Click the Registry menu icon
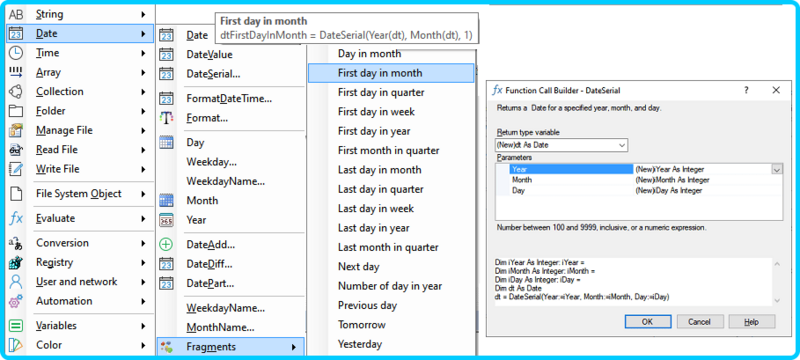The image size is (800, 360). pos(16,263)
